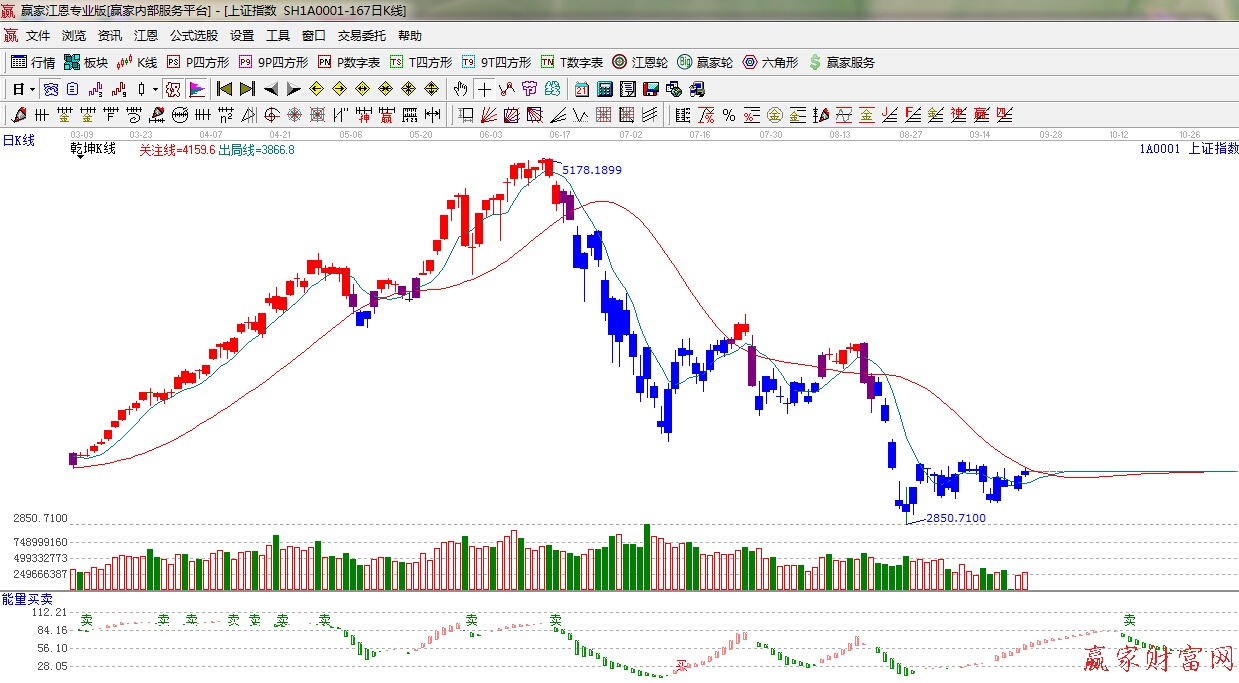Click the 日K线 label
This screenshot has height=683, width=1239.
pos(18,141)
